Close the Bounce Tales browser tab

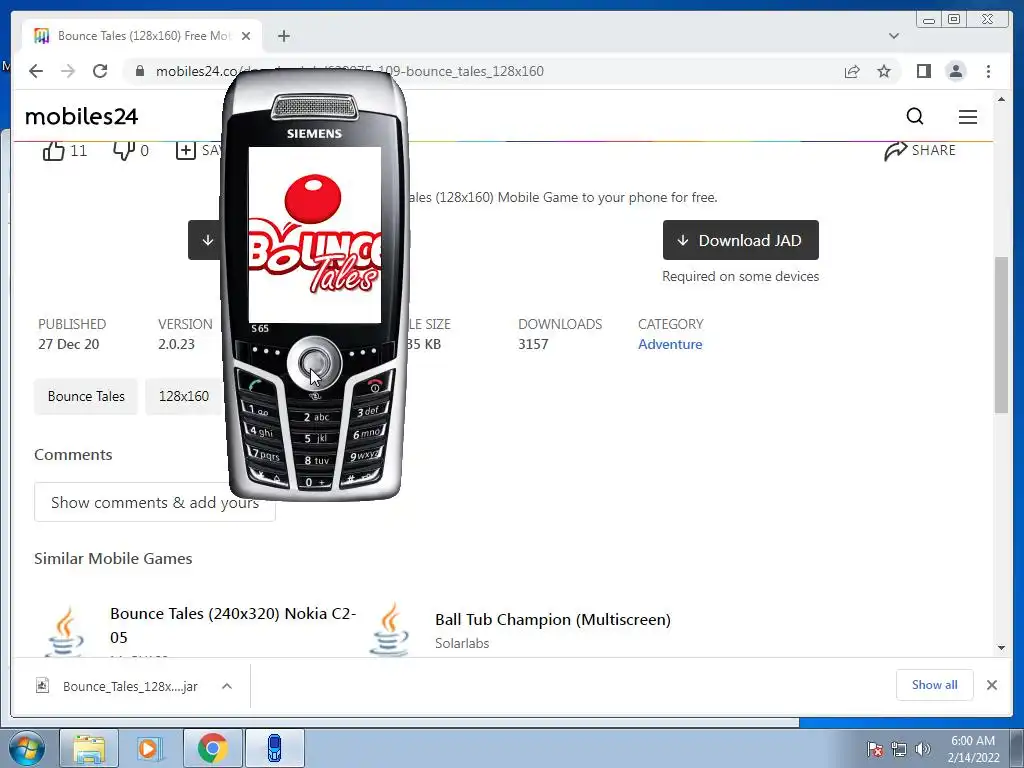pyautogui.click(x=246, y=36)
